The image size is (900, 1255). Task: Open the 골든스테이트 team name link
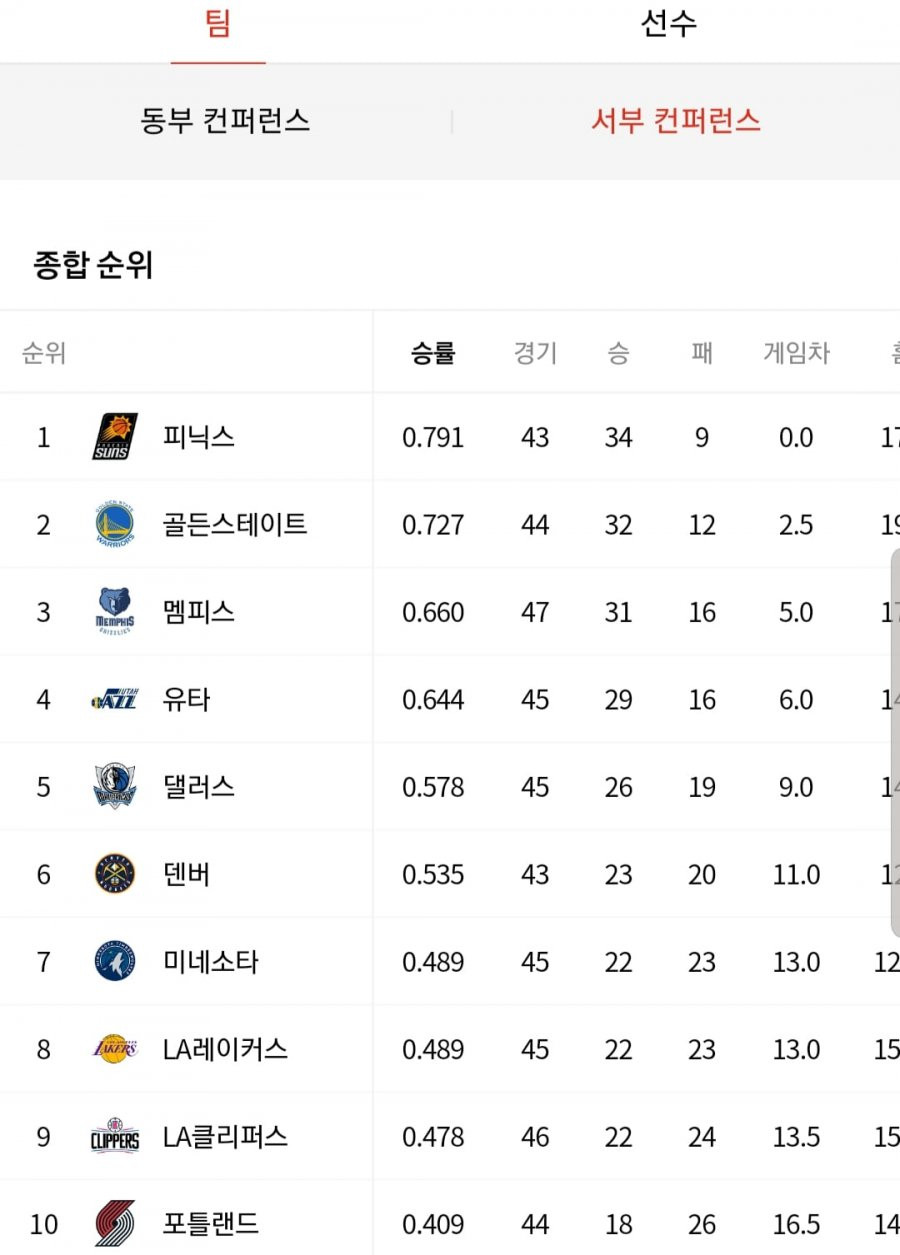point(235,524)
